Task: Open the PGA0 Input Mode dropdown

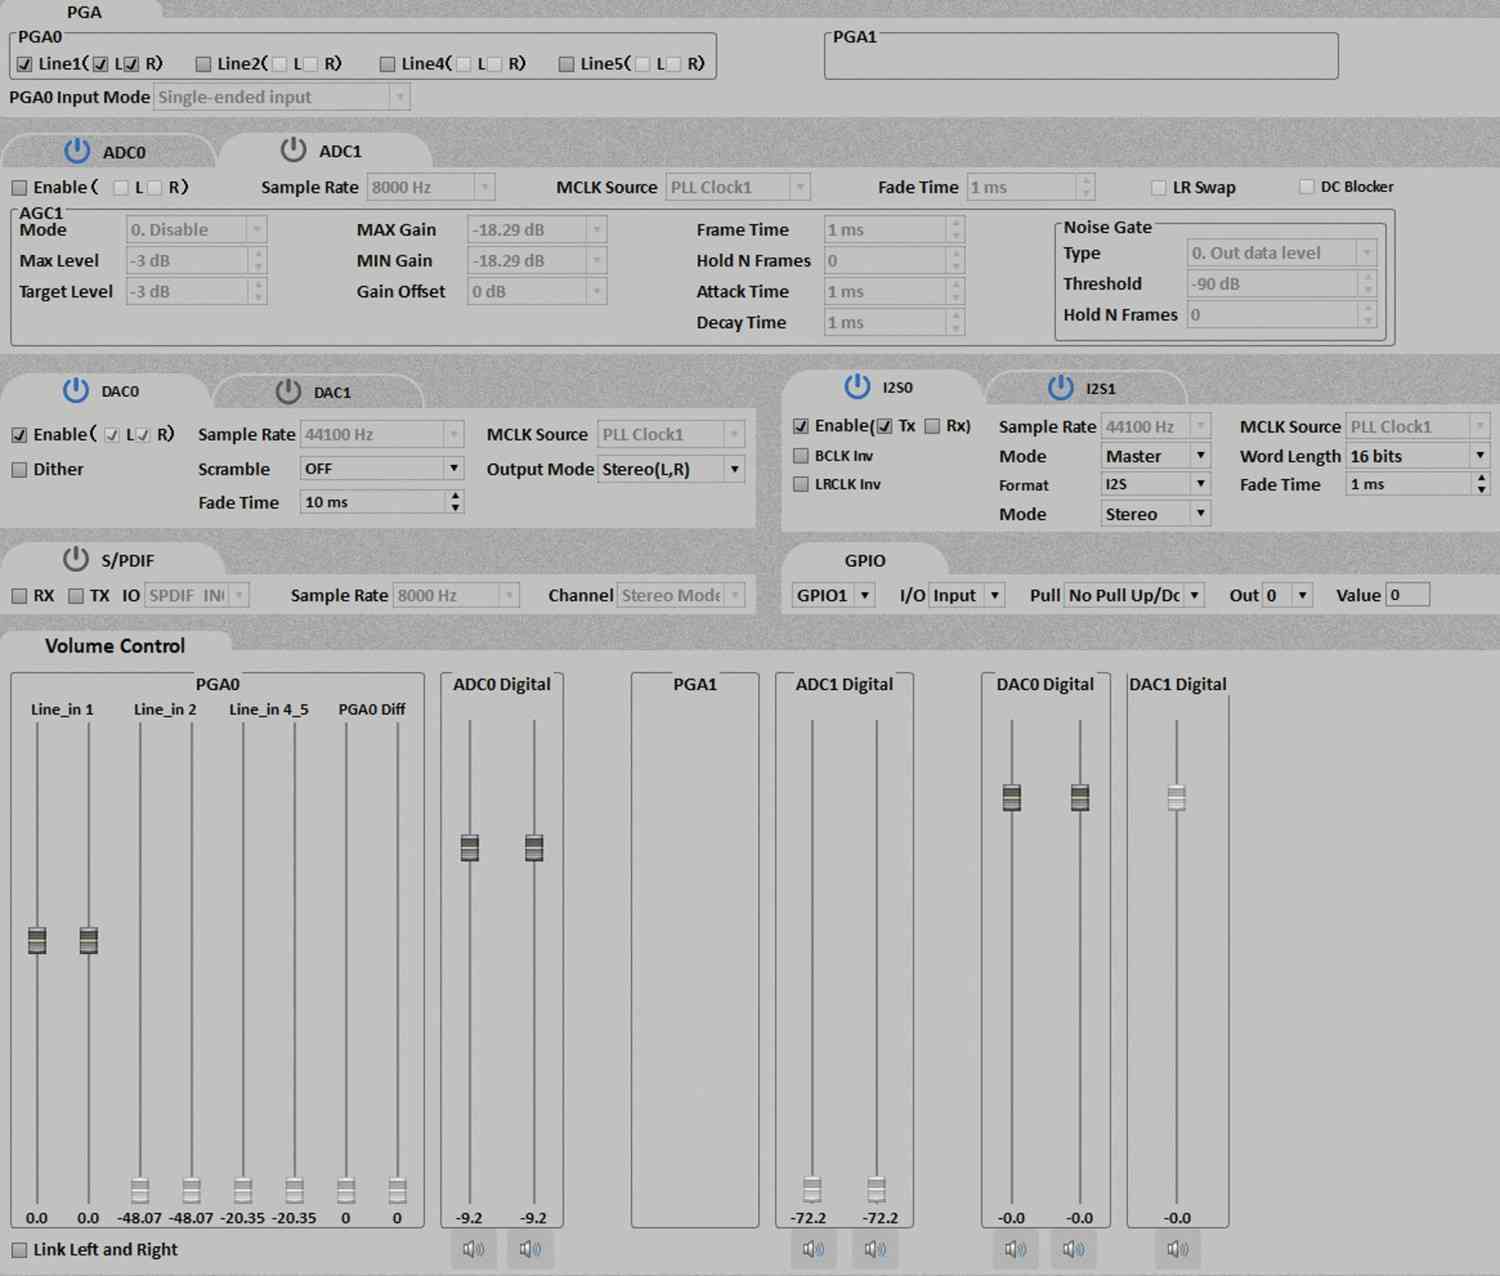Action: pos(282,97)
